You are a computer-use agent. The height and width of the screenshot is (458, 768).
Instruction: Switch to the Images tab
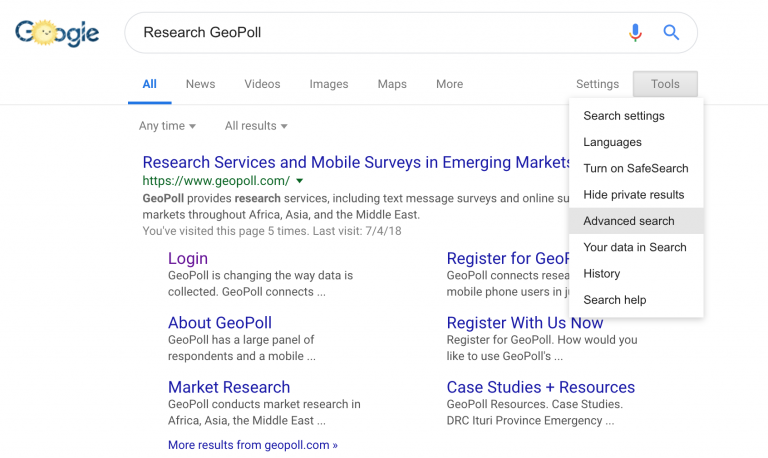click(329, 84)
